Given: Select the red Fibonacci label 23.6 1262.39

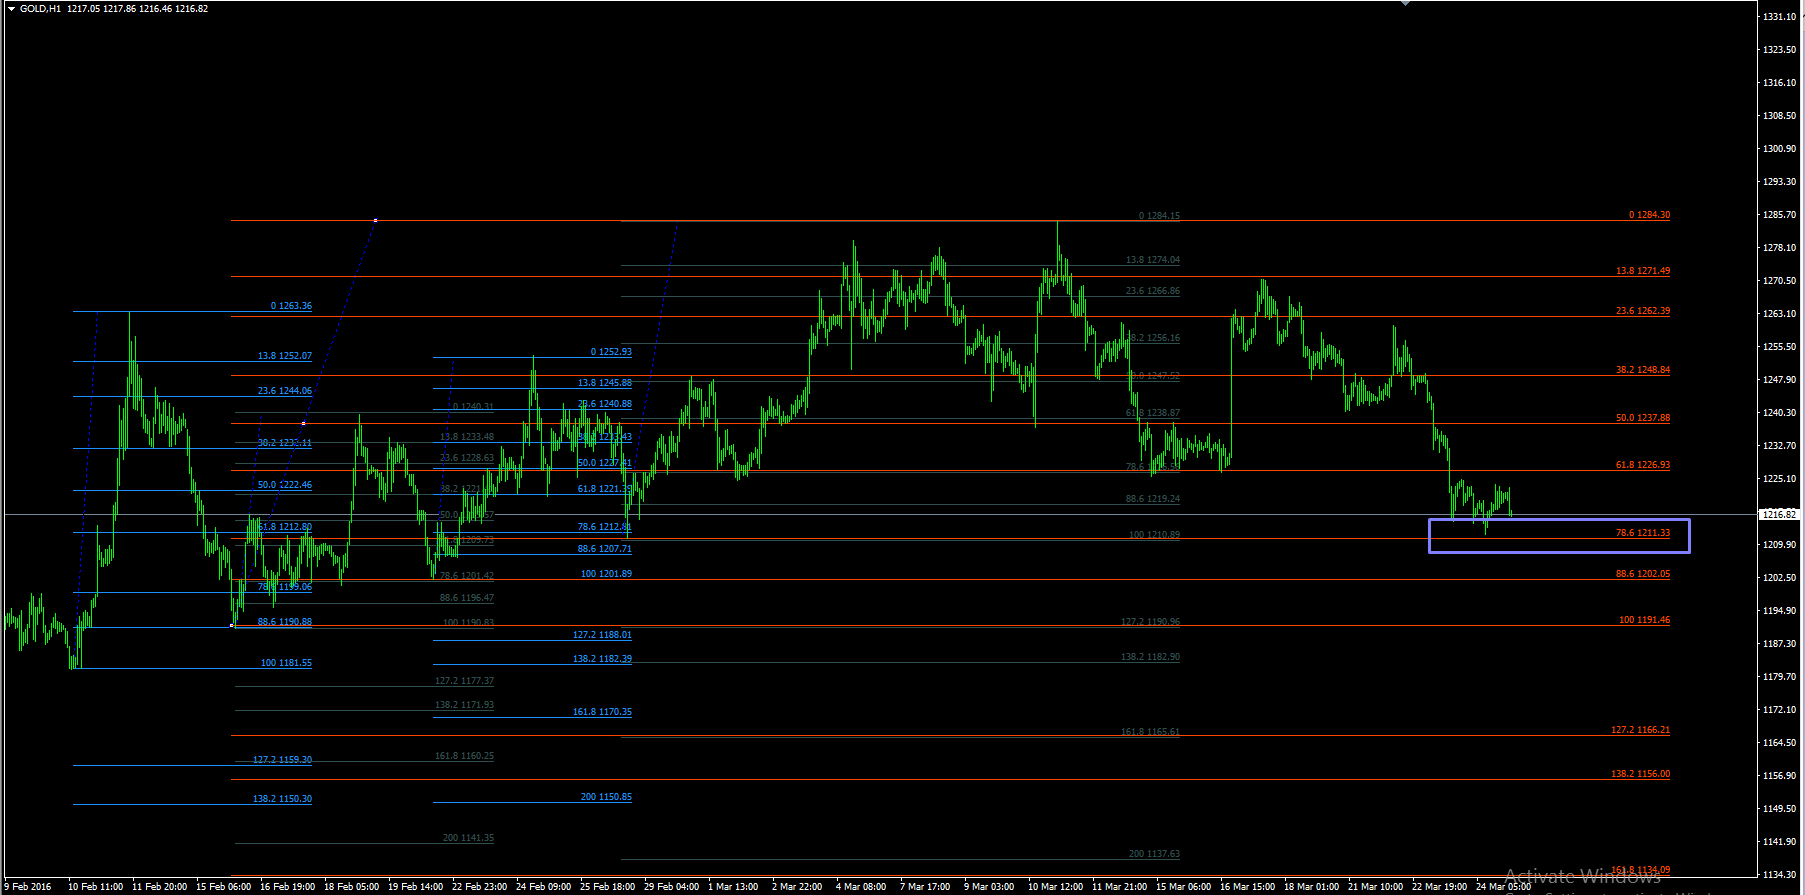Looking at the screenshot, I should click(1643, 311).
